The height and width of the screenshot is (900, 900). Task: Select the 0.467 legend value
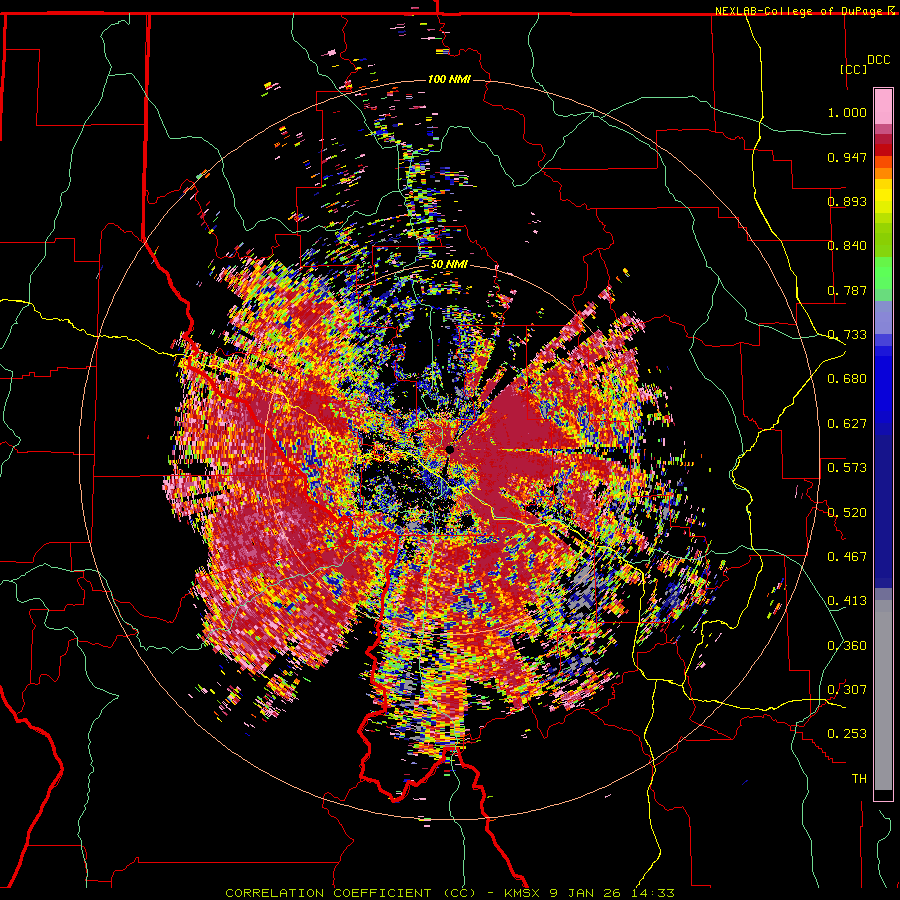pyautogui.click(x=847, y=557)
